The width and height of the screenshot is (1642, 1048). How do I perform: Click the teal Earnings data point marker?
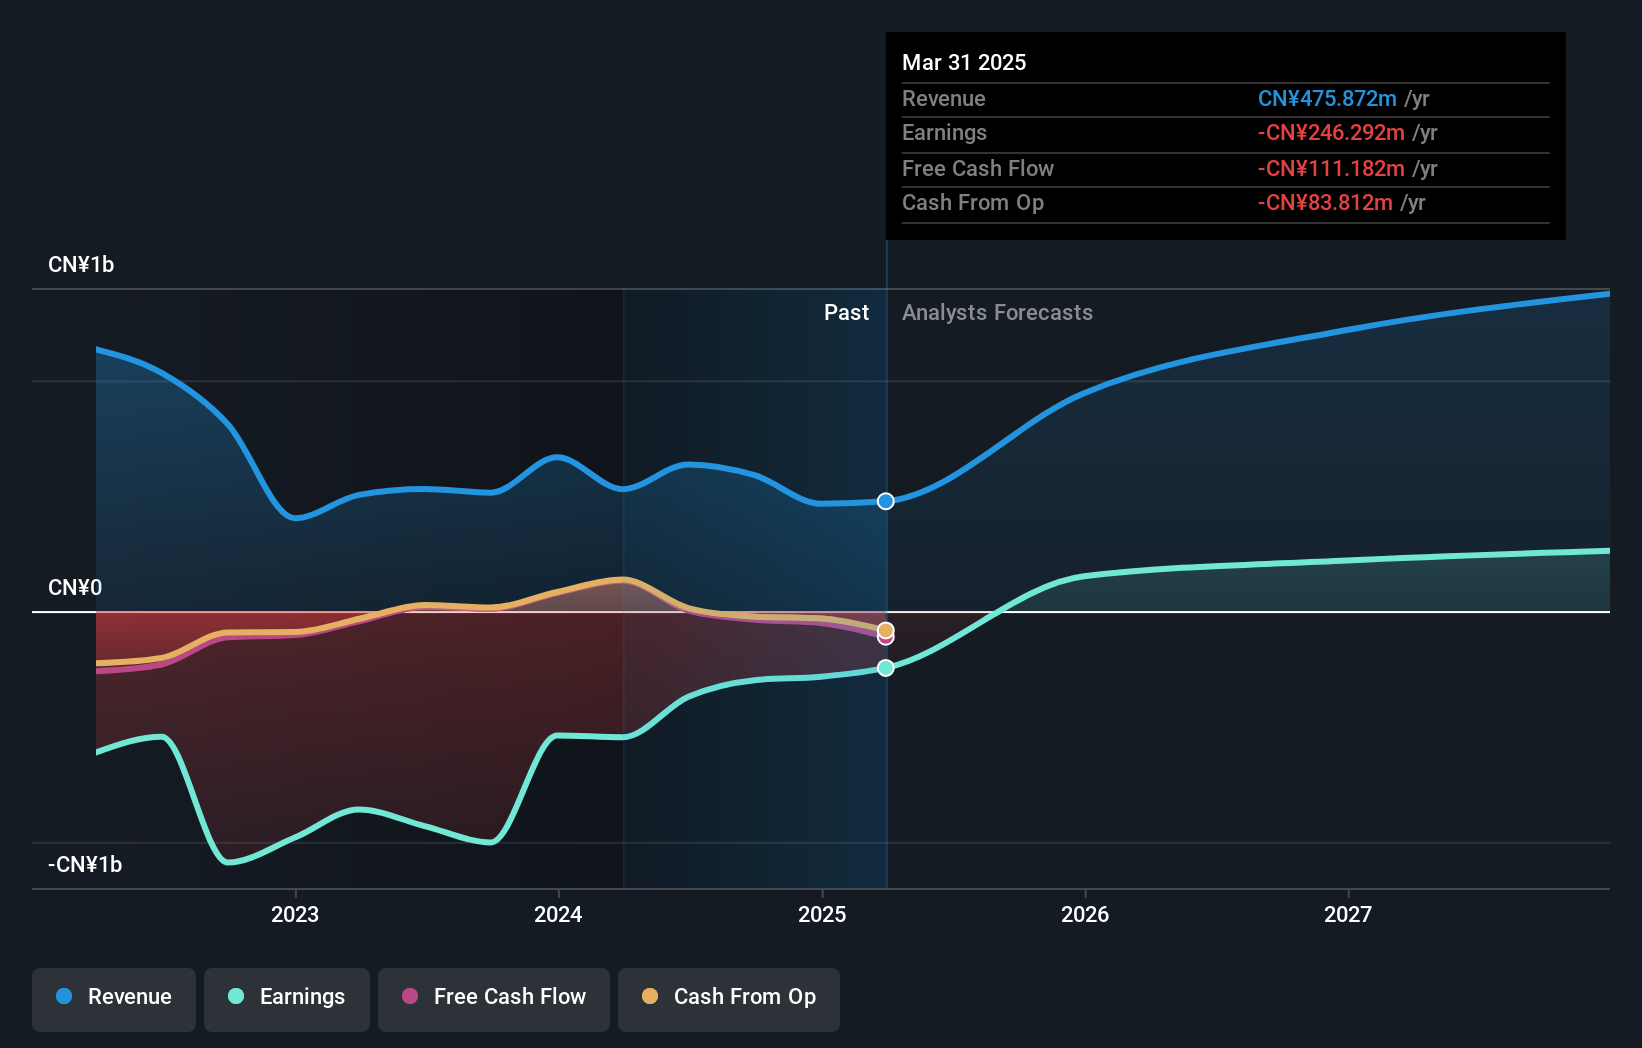coord(886,668)
